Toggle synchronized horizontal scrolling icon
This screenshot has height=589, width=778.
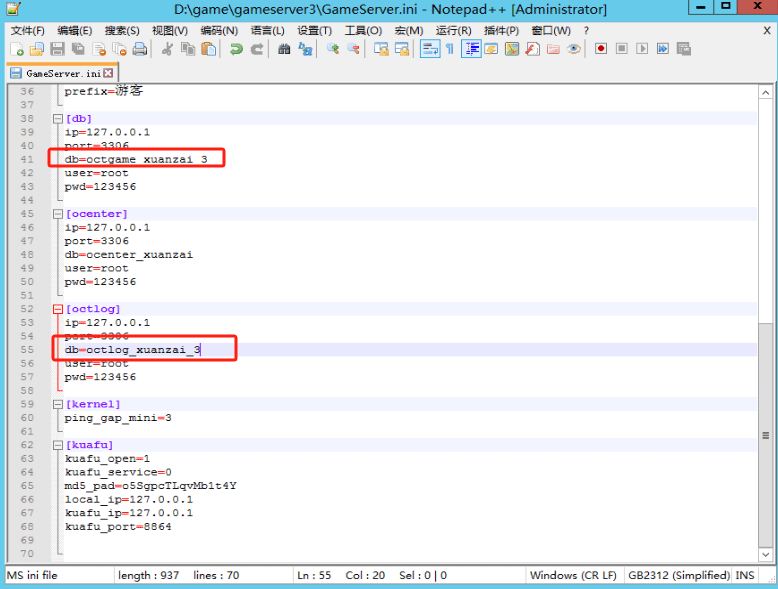coord(401,49)
